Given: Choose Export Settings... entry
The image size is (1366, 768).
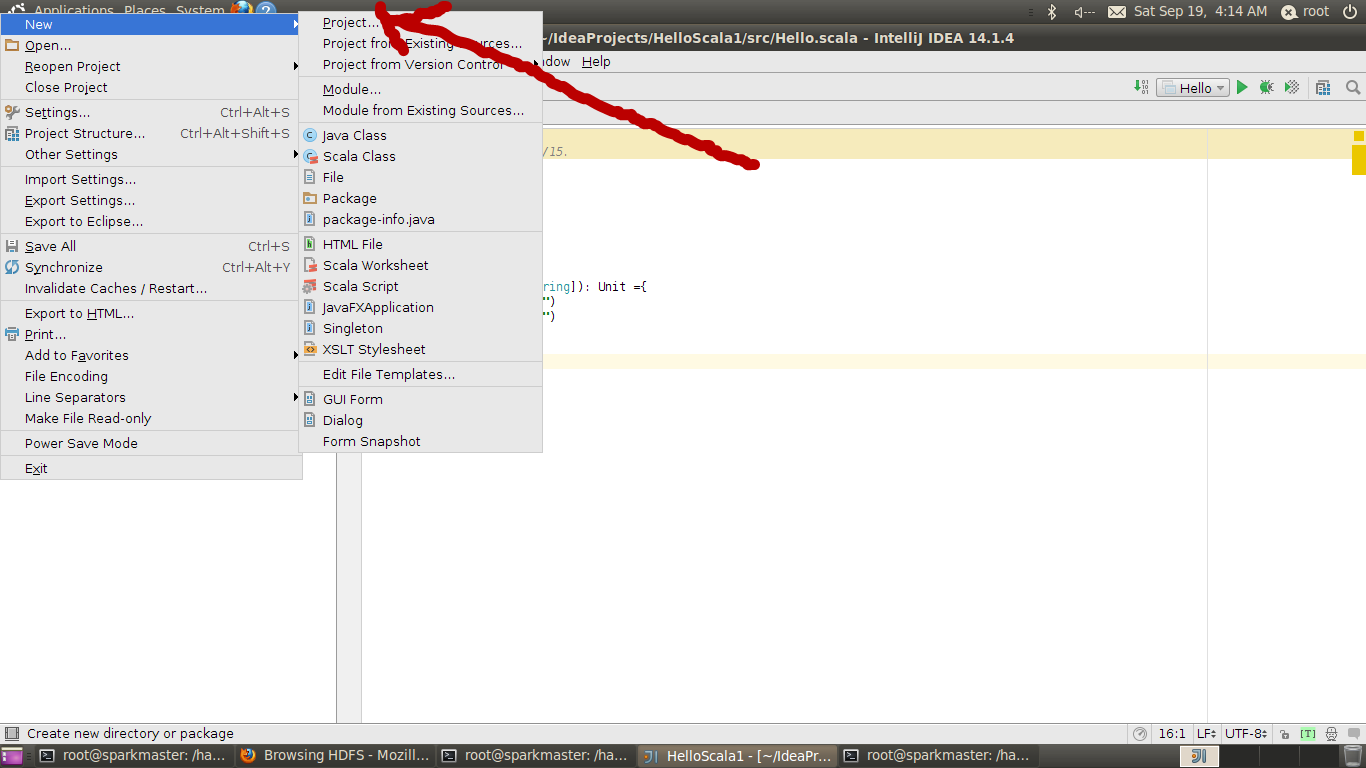Looking at the screenshot, I should point(151,200).
